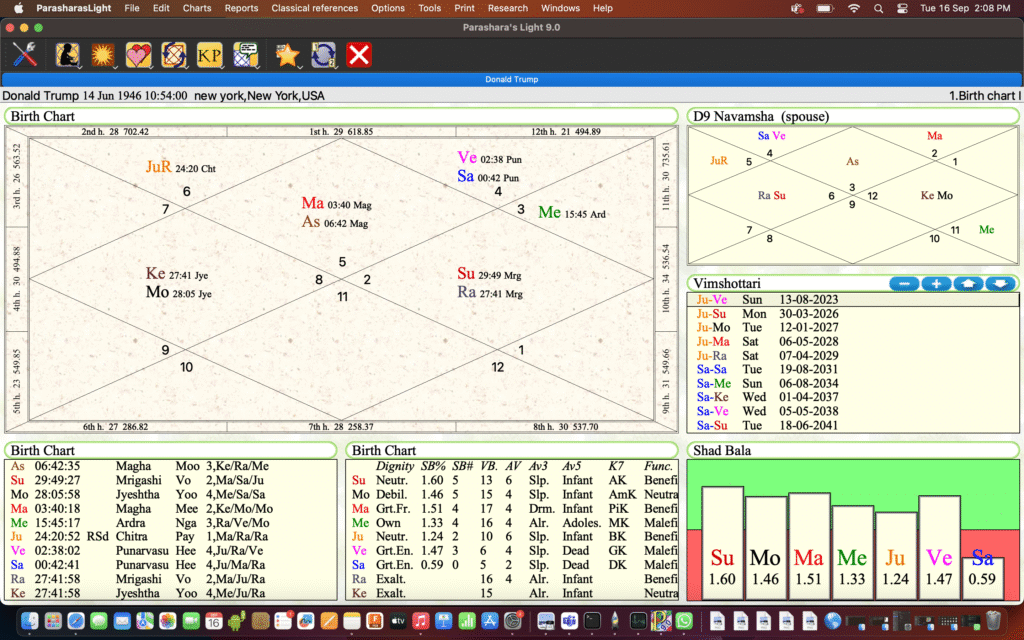1024x640 pixels.
Task: Click the '1st h. 29 618.85' house label
Action: pos(342,131)
